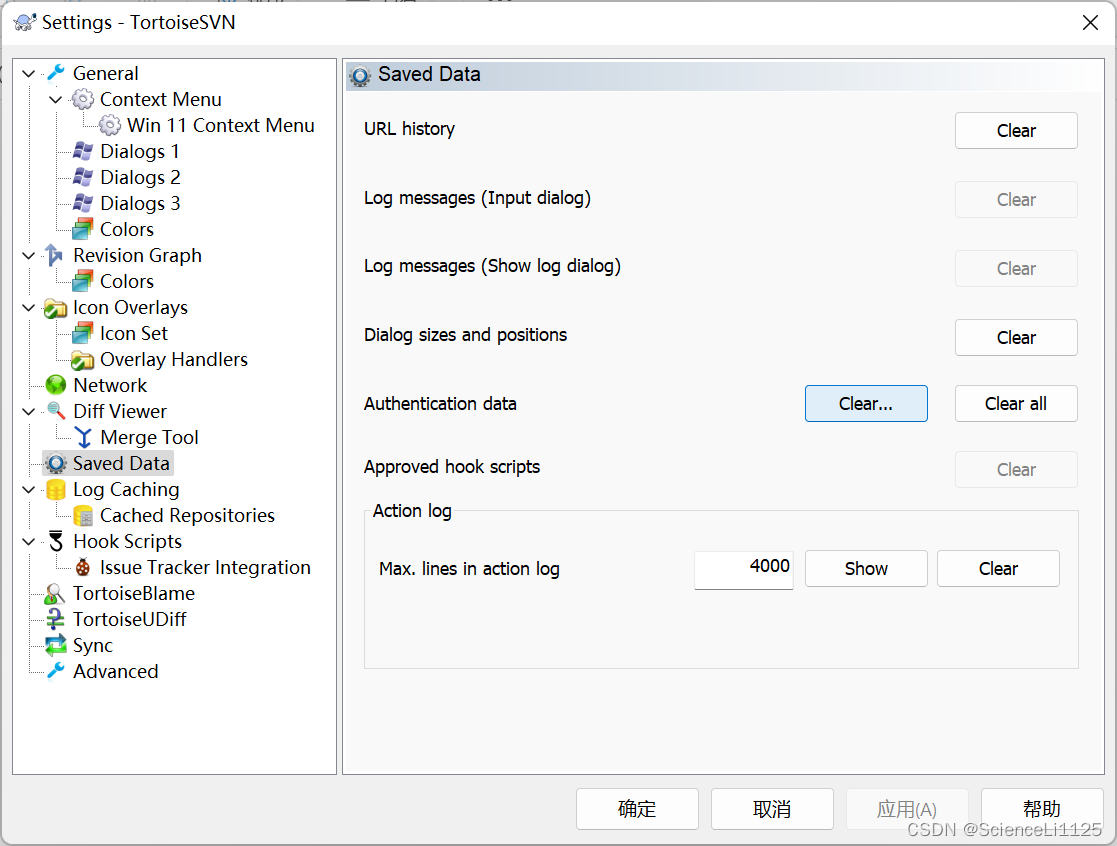Image resolution: width=1117 pixels, height=846 pixels.
Task: Click the 取消 (Cancel) button
Action: (772, 809)
